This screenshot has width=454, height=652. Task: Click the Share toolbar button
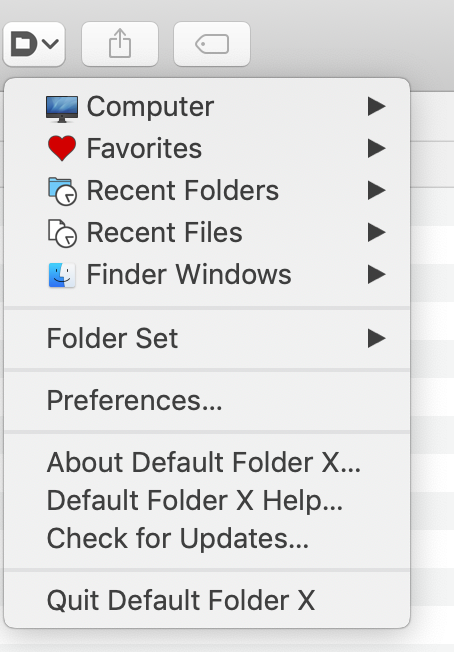click(x=120, y=44)
